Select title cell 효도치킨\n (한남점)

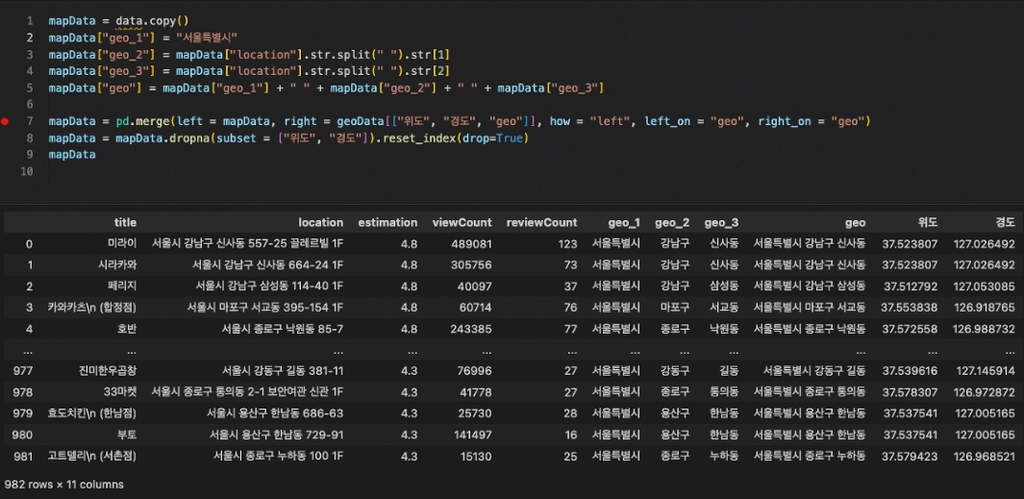(x=92, y=413)
